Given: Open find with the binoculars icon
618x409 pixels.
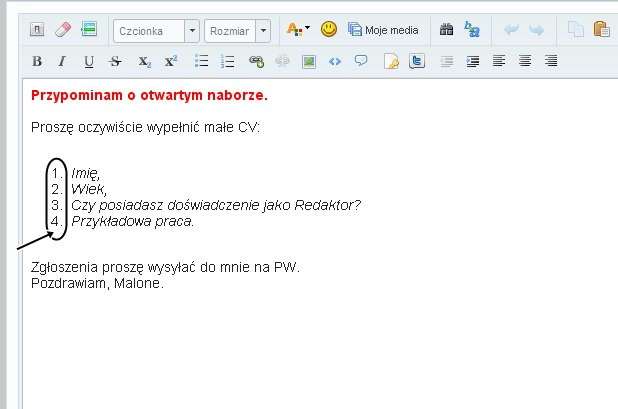Looking at the screenshot, I should pyautogui.click(x=448, y=30).
